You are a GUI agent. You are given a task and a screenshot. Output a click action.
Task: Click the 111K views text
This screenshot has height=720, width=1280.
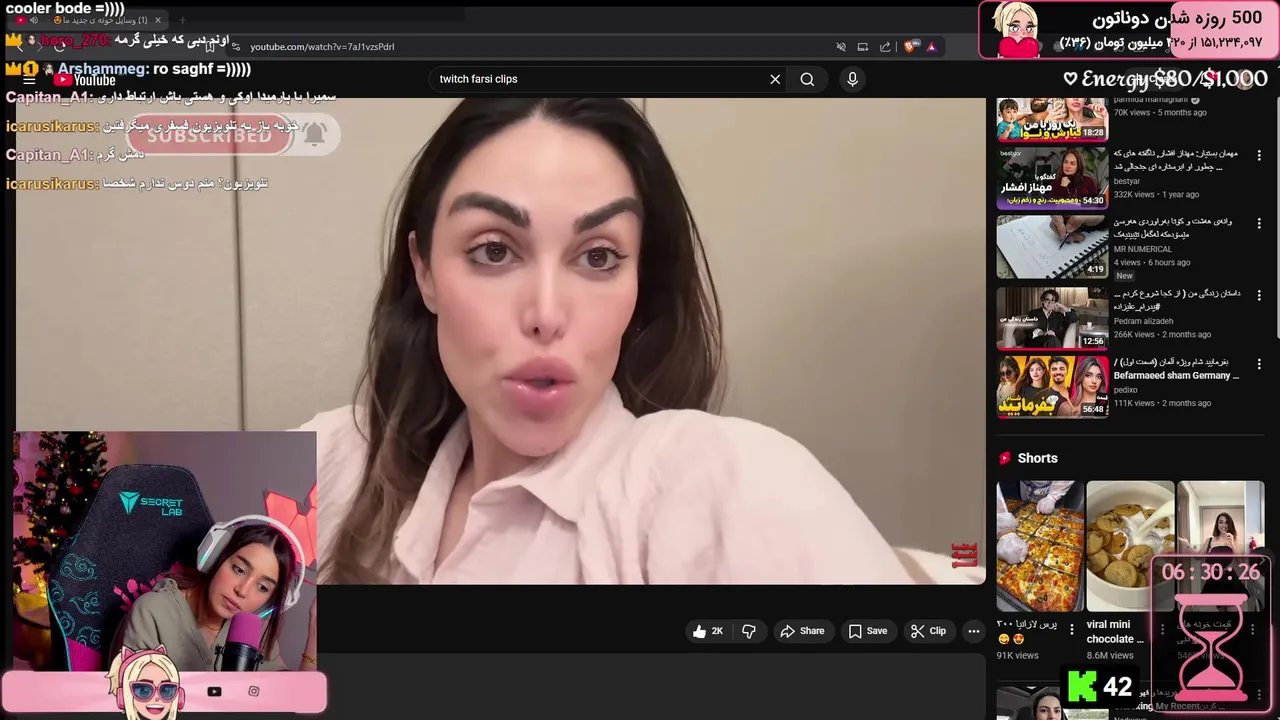click(x=1134, y=403)
